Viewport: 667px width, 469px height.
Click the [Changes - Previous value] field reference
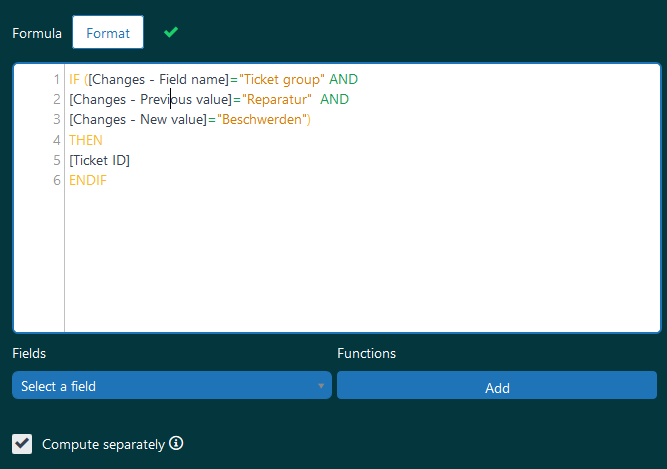[x=150, y=100]
